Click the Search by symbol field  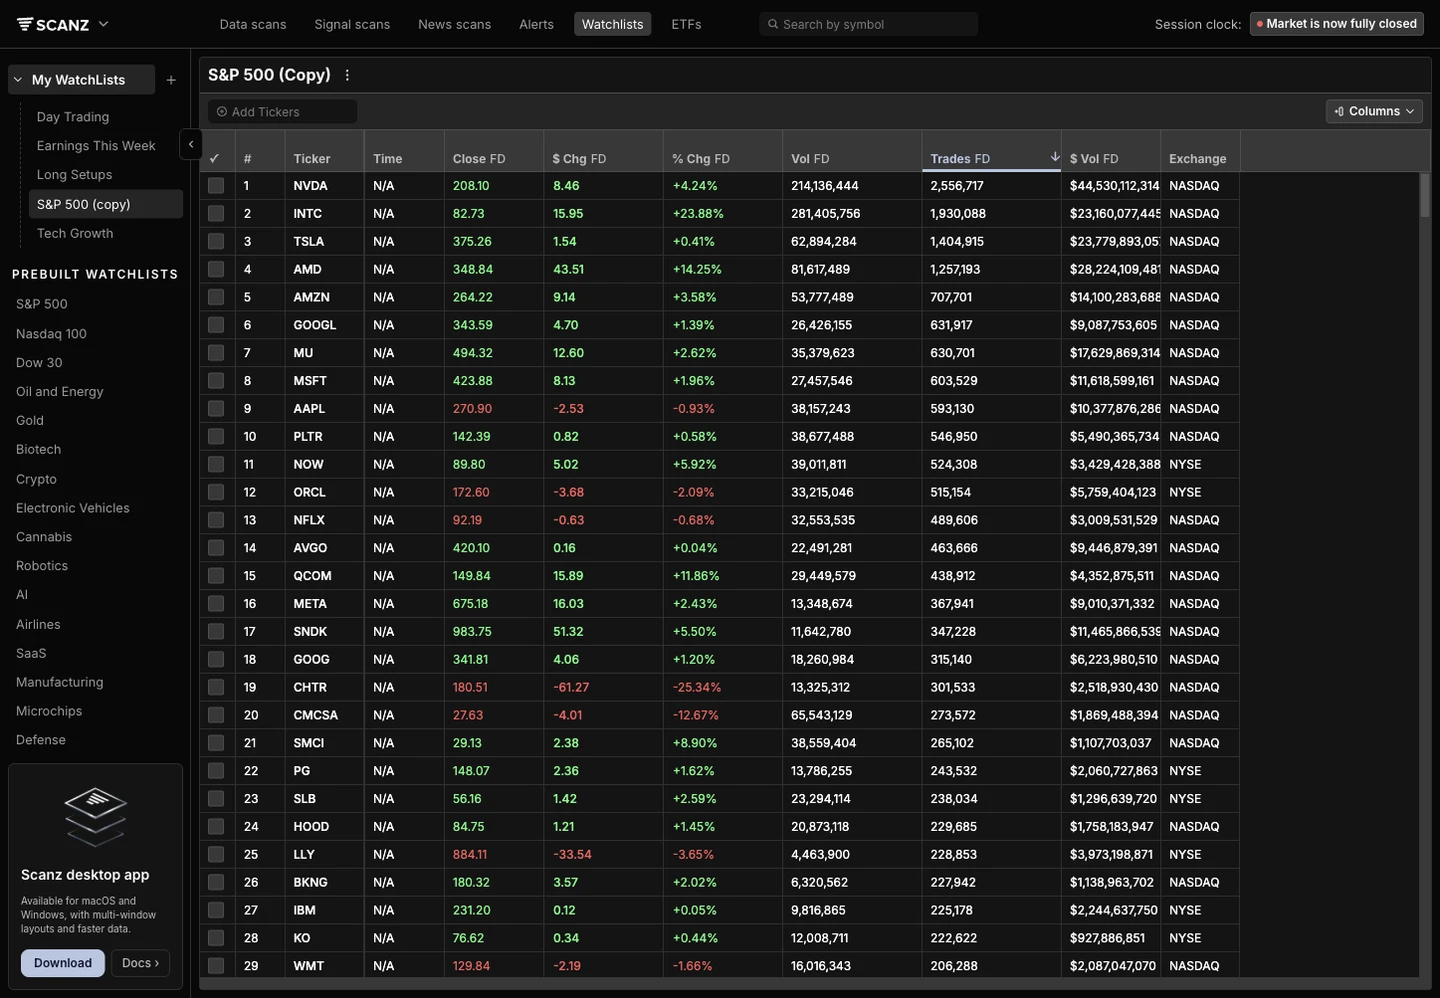868,24
